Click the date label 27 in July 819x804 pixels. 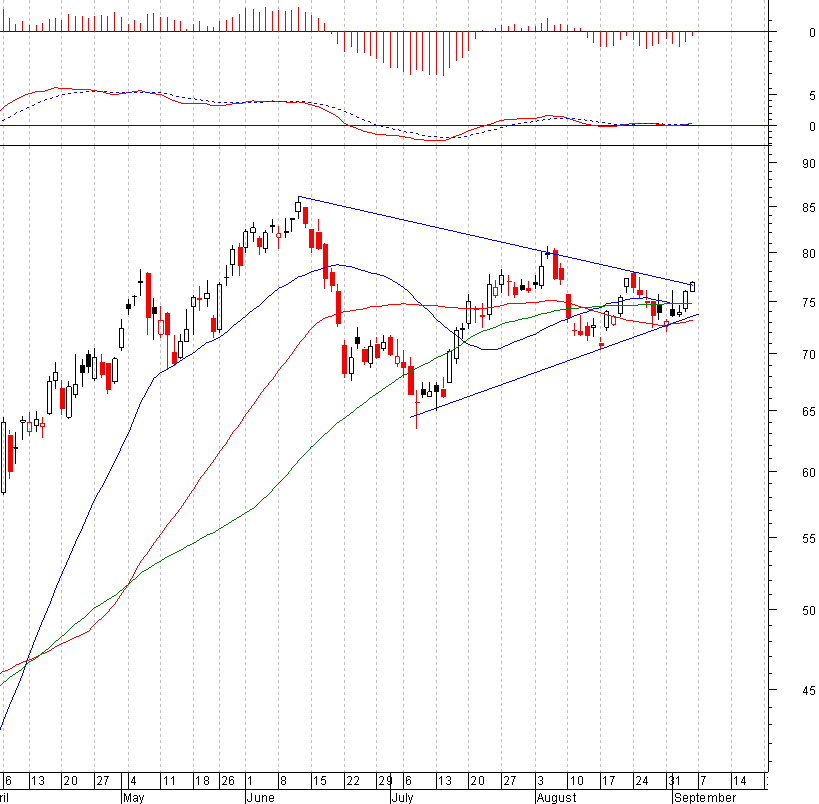pyautogui.click(x=509, y=781)
